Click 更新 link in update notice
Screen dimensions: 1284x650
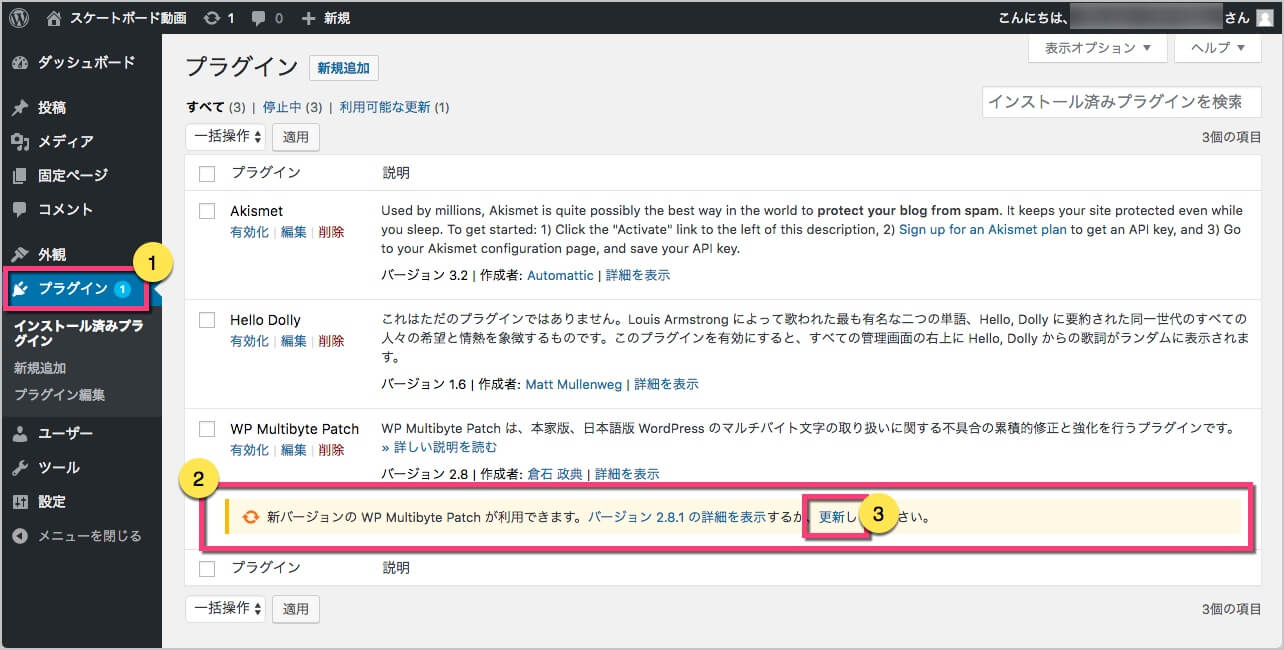[832, 517]
